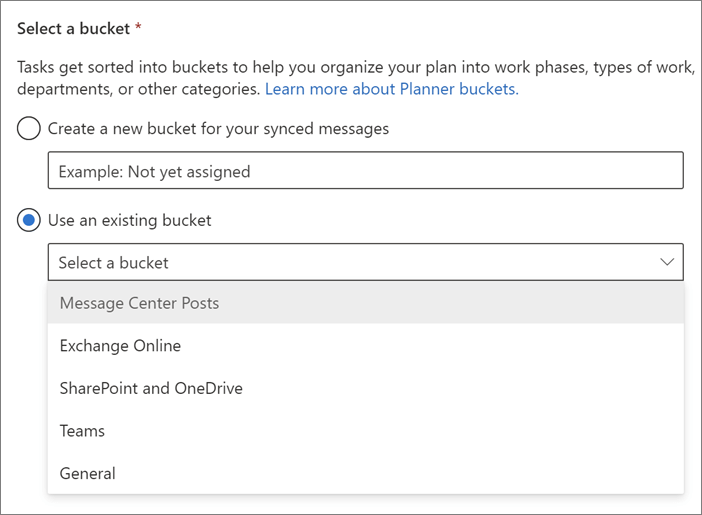
Task: Open the 'Learn more about Planner buckets' link
Action: point(392,89)
